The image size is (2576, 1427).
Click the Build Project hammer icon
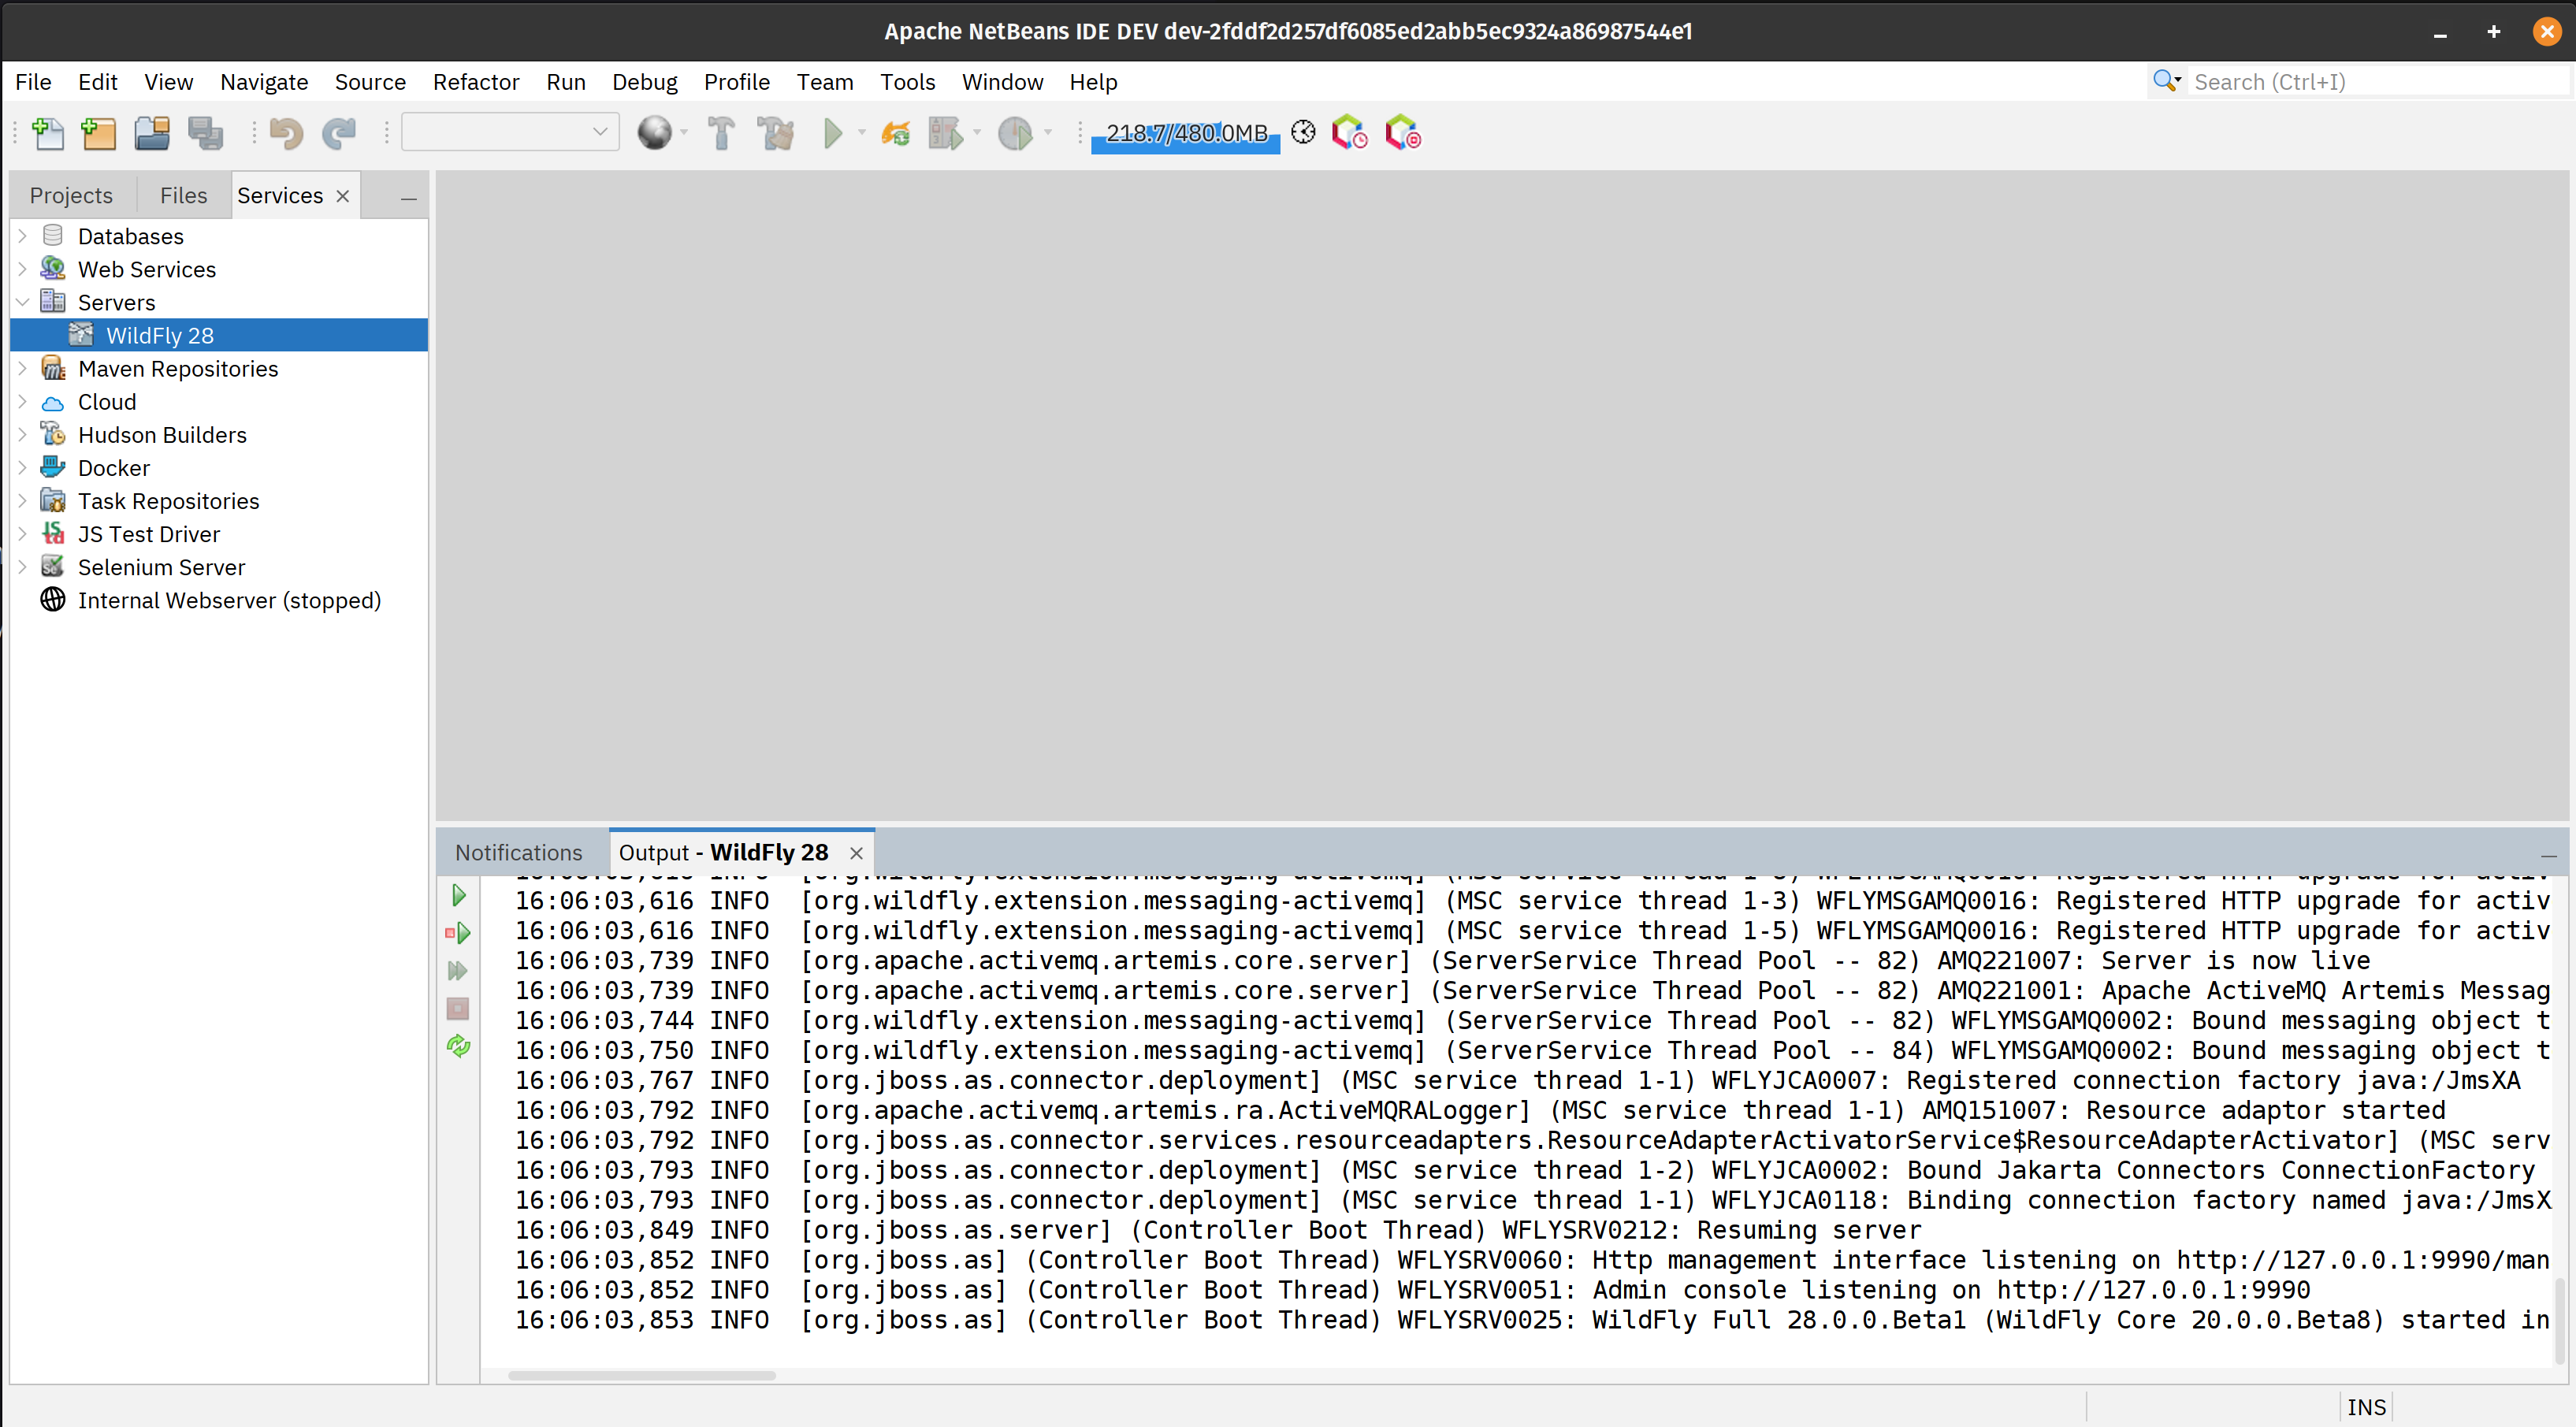pos(721,133)
